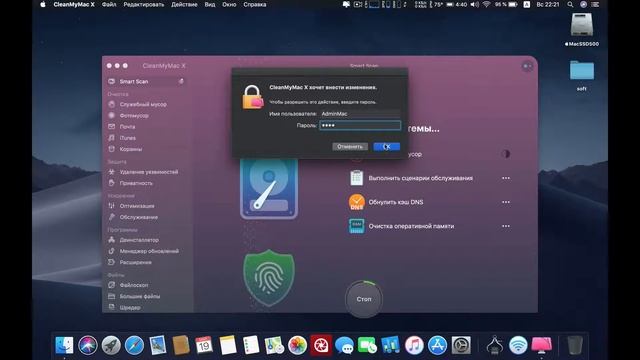Viewport: 640px width, 360px height.
Task: Launch Safari from the Dock
Action: click(134, 345)
